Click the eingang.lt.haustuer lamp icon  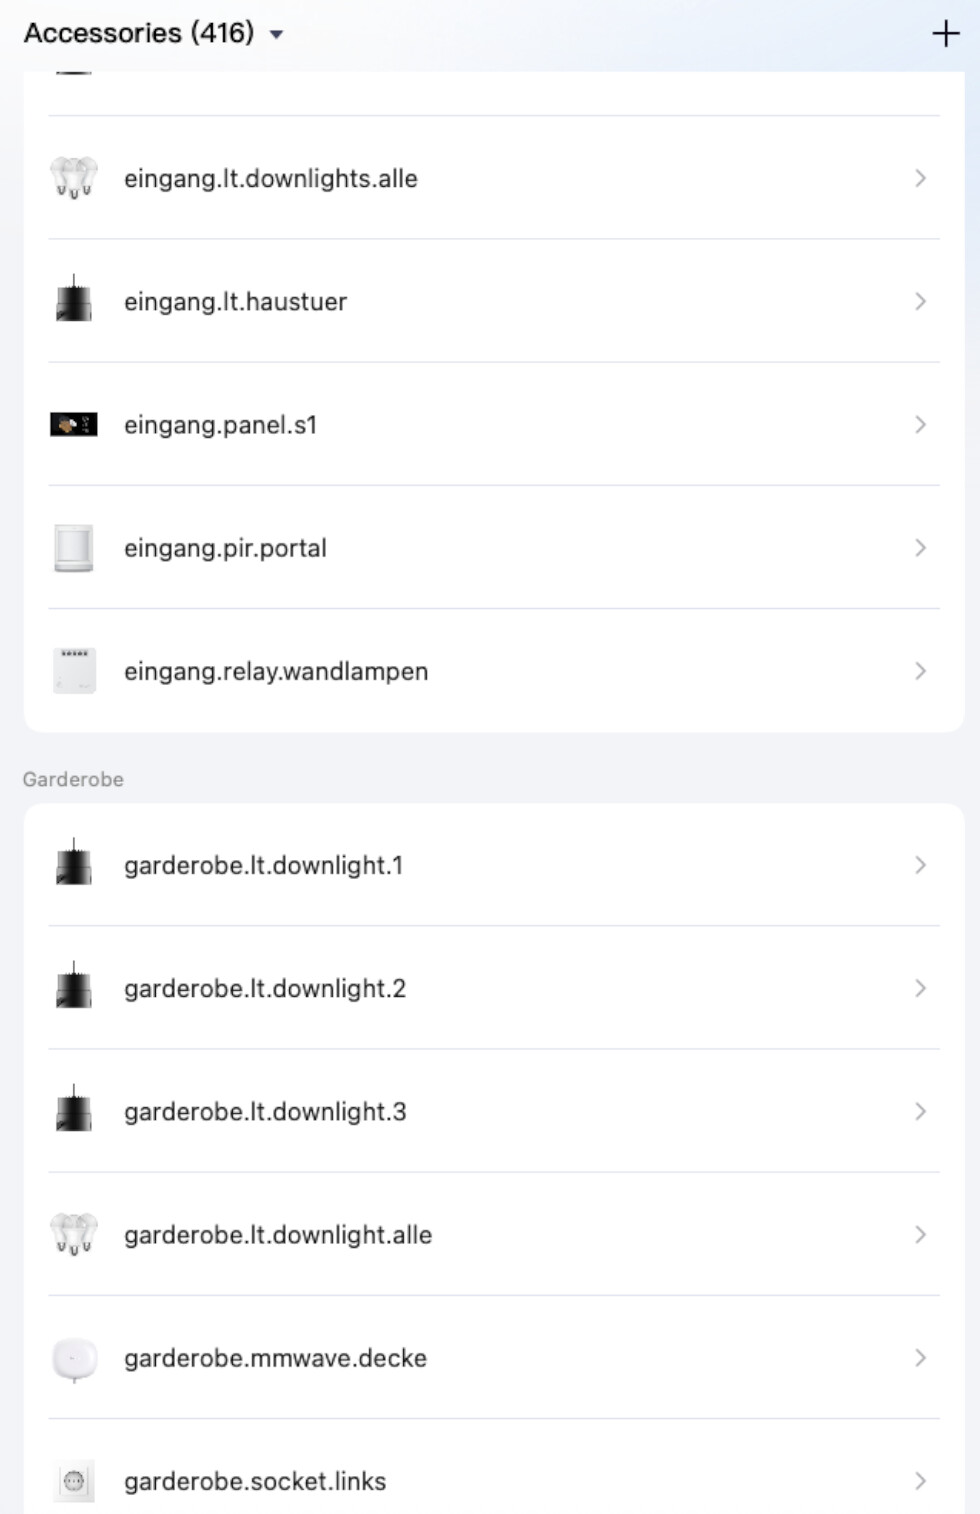pyautogui.click(x=74, y=301)
